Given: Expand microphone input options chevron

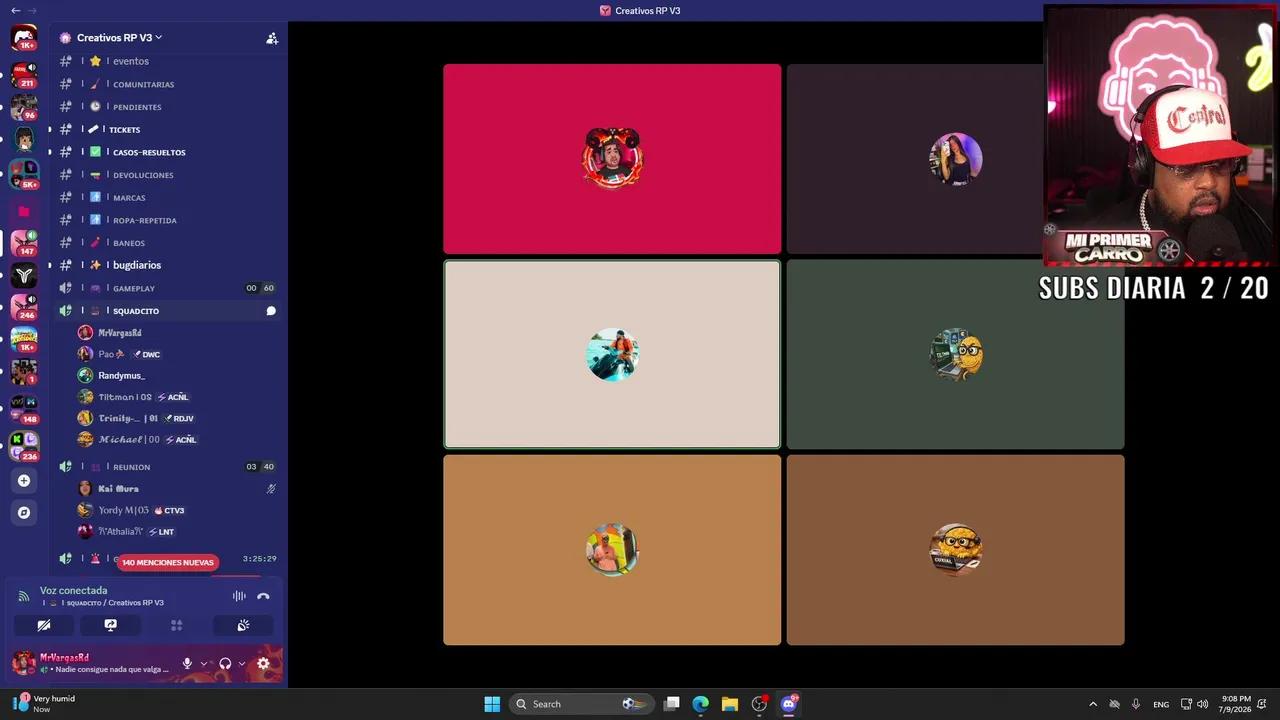Looking at the screenshot, I should point(204,663).
